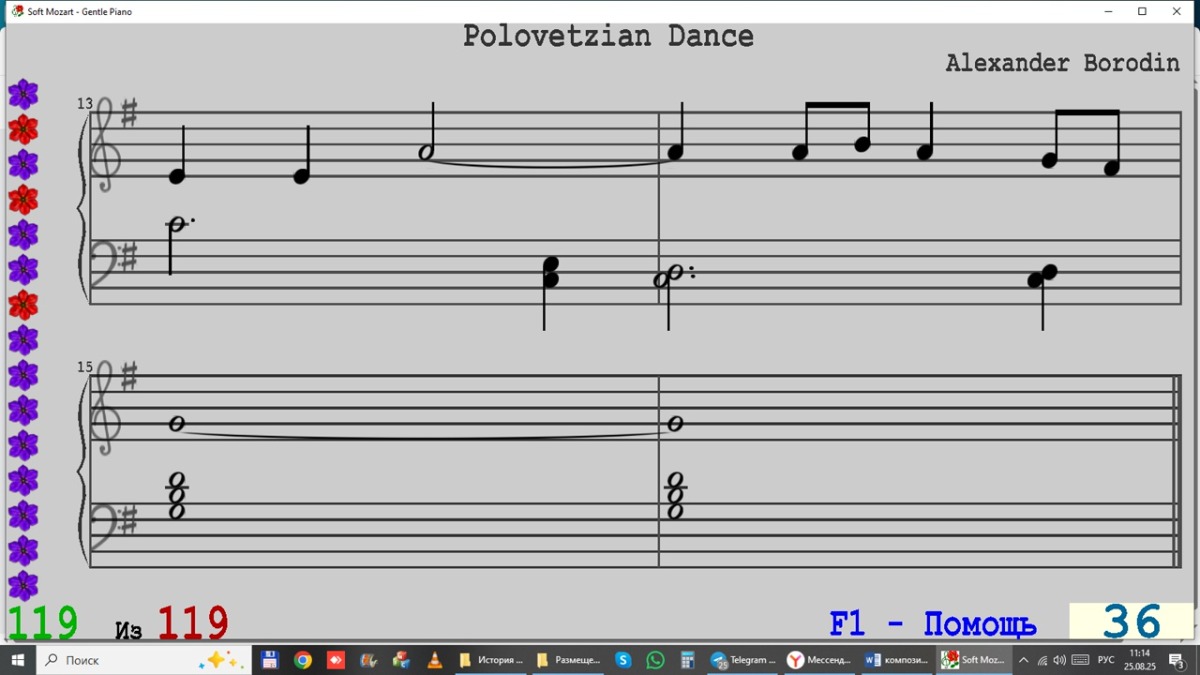Click the F1 - Помощь help label
The width and height of the screenshot is (1200, 675).
[x=933, y=624]
